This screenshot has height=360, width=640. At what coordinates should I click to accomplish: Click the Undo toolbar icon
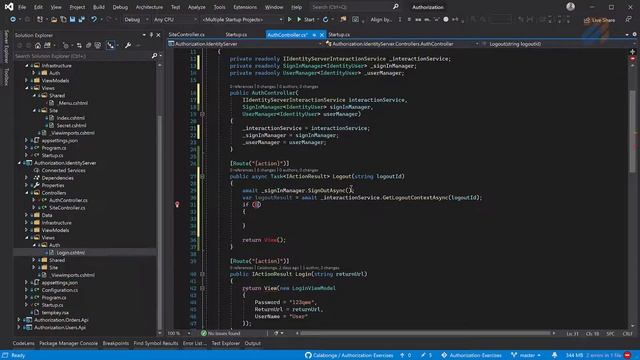click(94, 19)
